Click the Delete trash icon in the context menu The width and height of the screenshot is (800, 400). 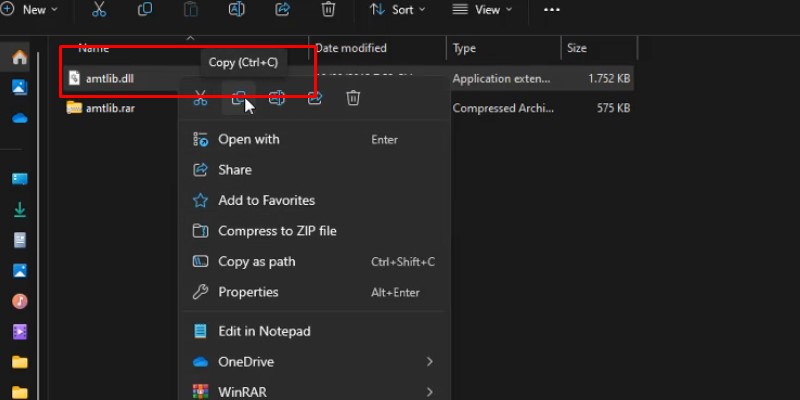[x=353, y=98]
